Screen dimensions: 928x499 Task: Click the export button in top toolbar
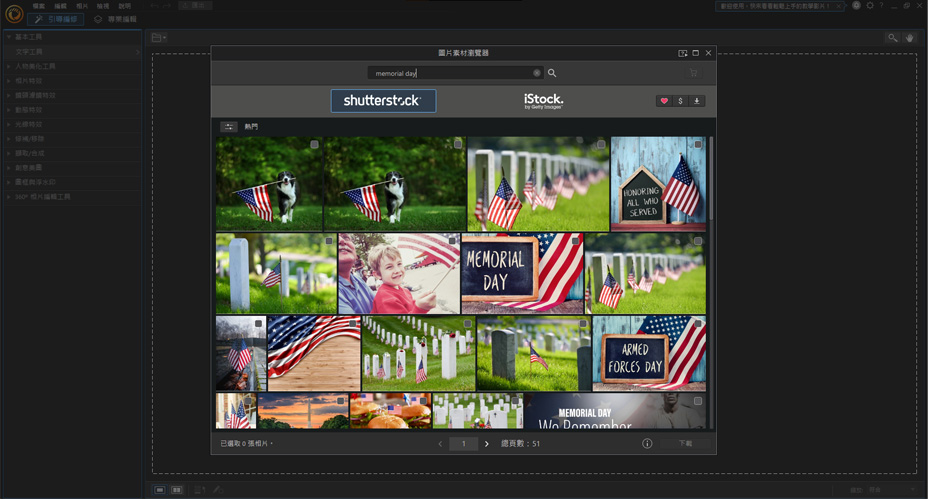(x=195, y=5)
